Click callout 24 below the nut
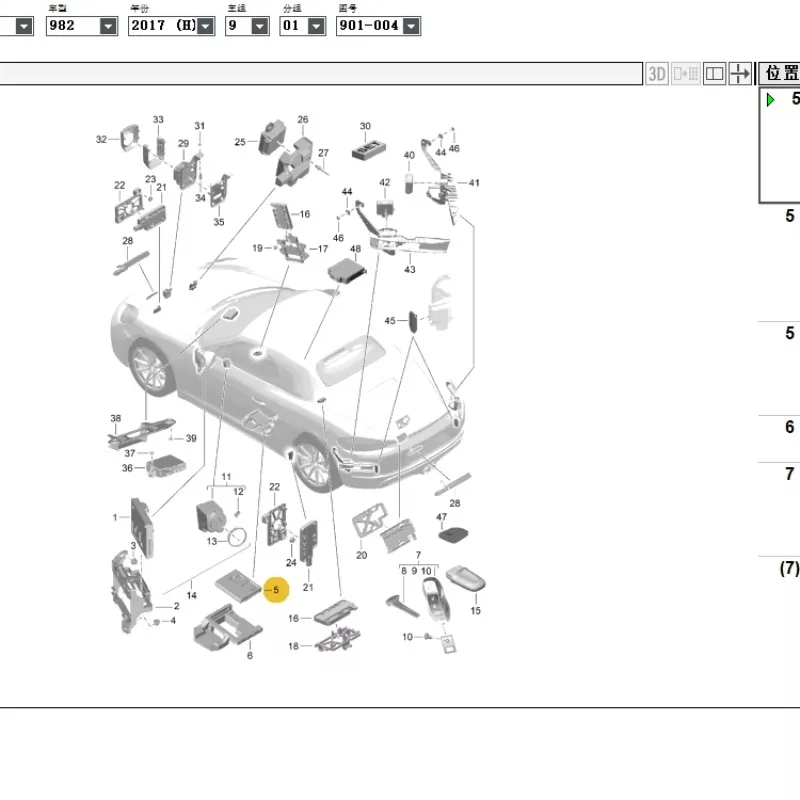800x800 pixels. pyautogui.click(x=291, y=563)
